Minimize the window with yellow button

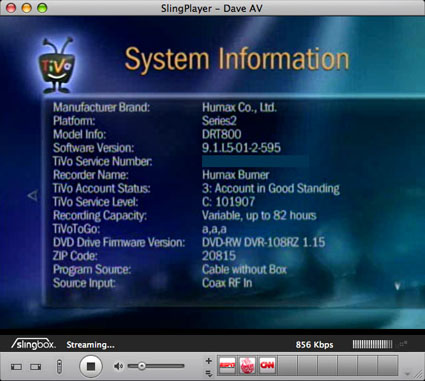[27, 8]
